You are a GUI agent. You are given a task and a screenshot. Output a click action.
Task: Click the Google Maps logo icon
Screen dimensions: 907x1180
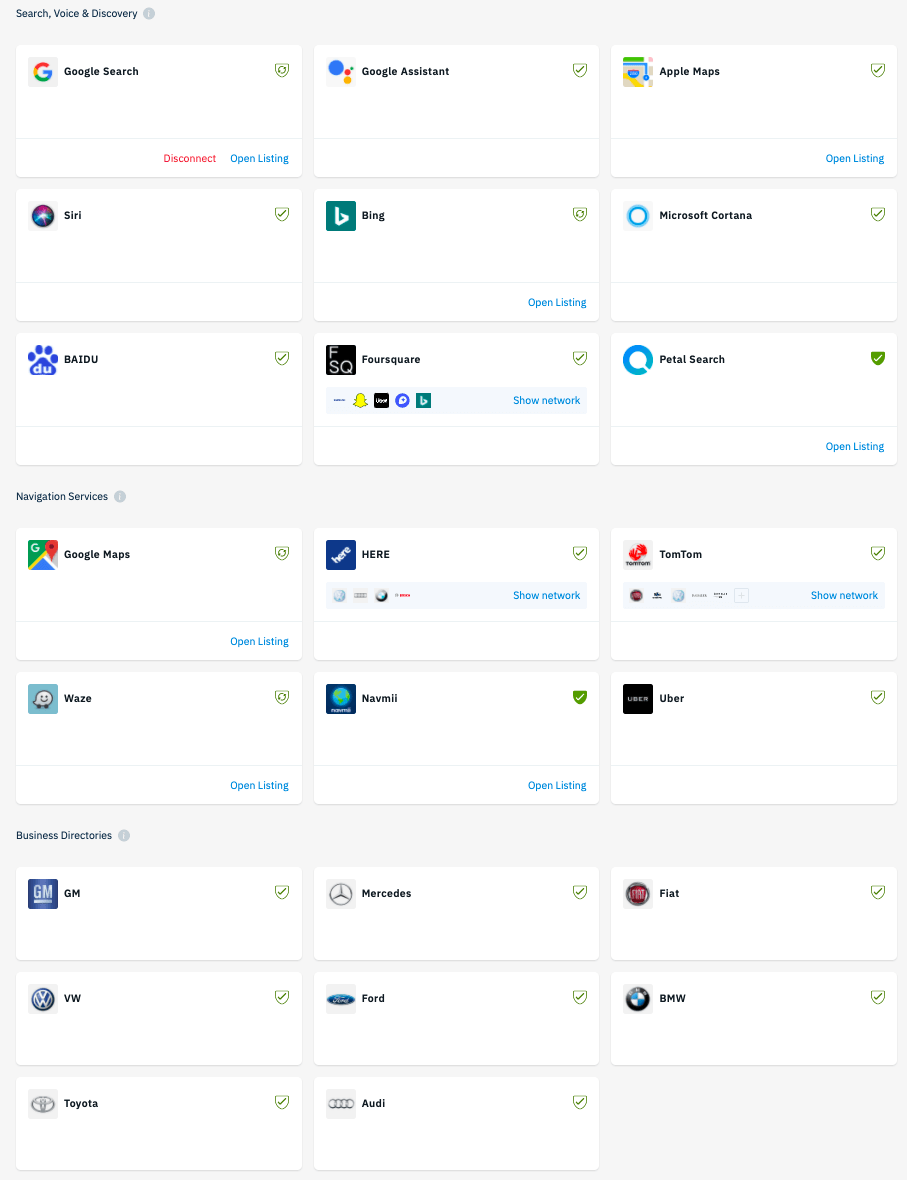click(x=43, y=555)
